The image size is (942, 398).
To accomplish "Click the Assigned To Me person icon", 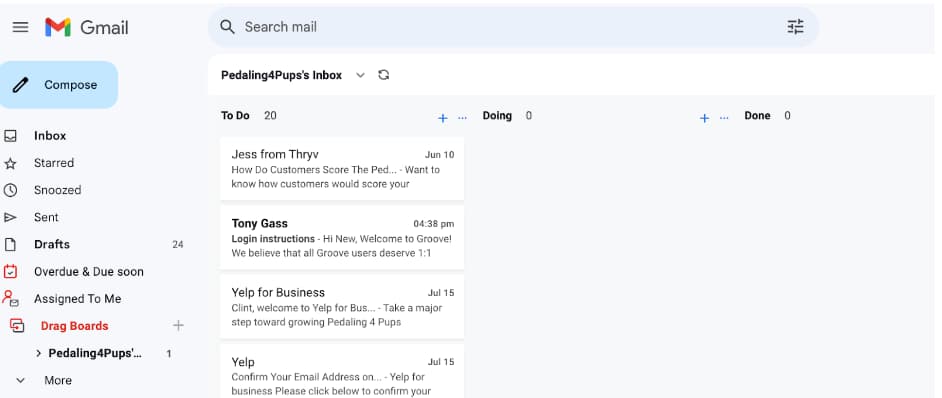I will point(10,298).
